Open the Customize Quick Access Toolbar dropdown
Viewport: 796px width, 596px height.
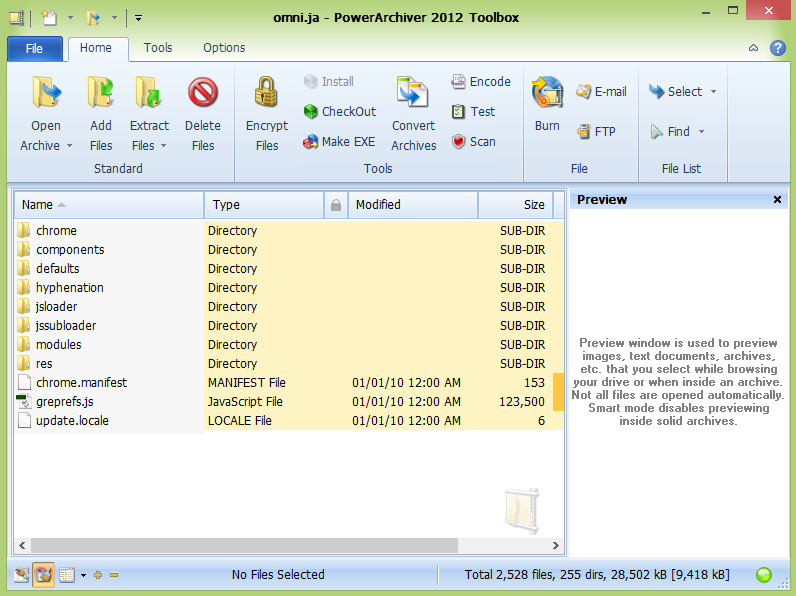[x=138, y=18]
